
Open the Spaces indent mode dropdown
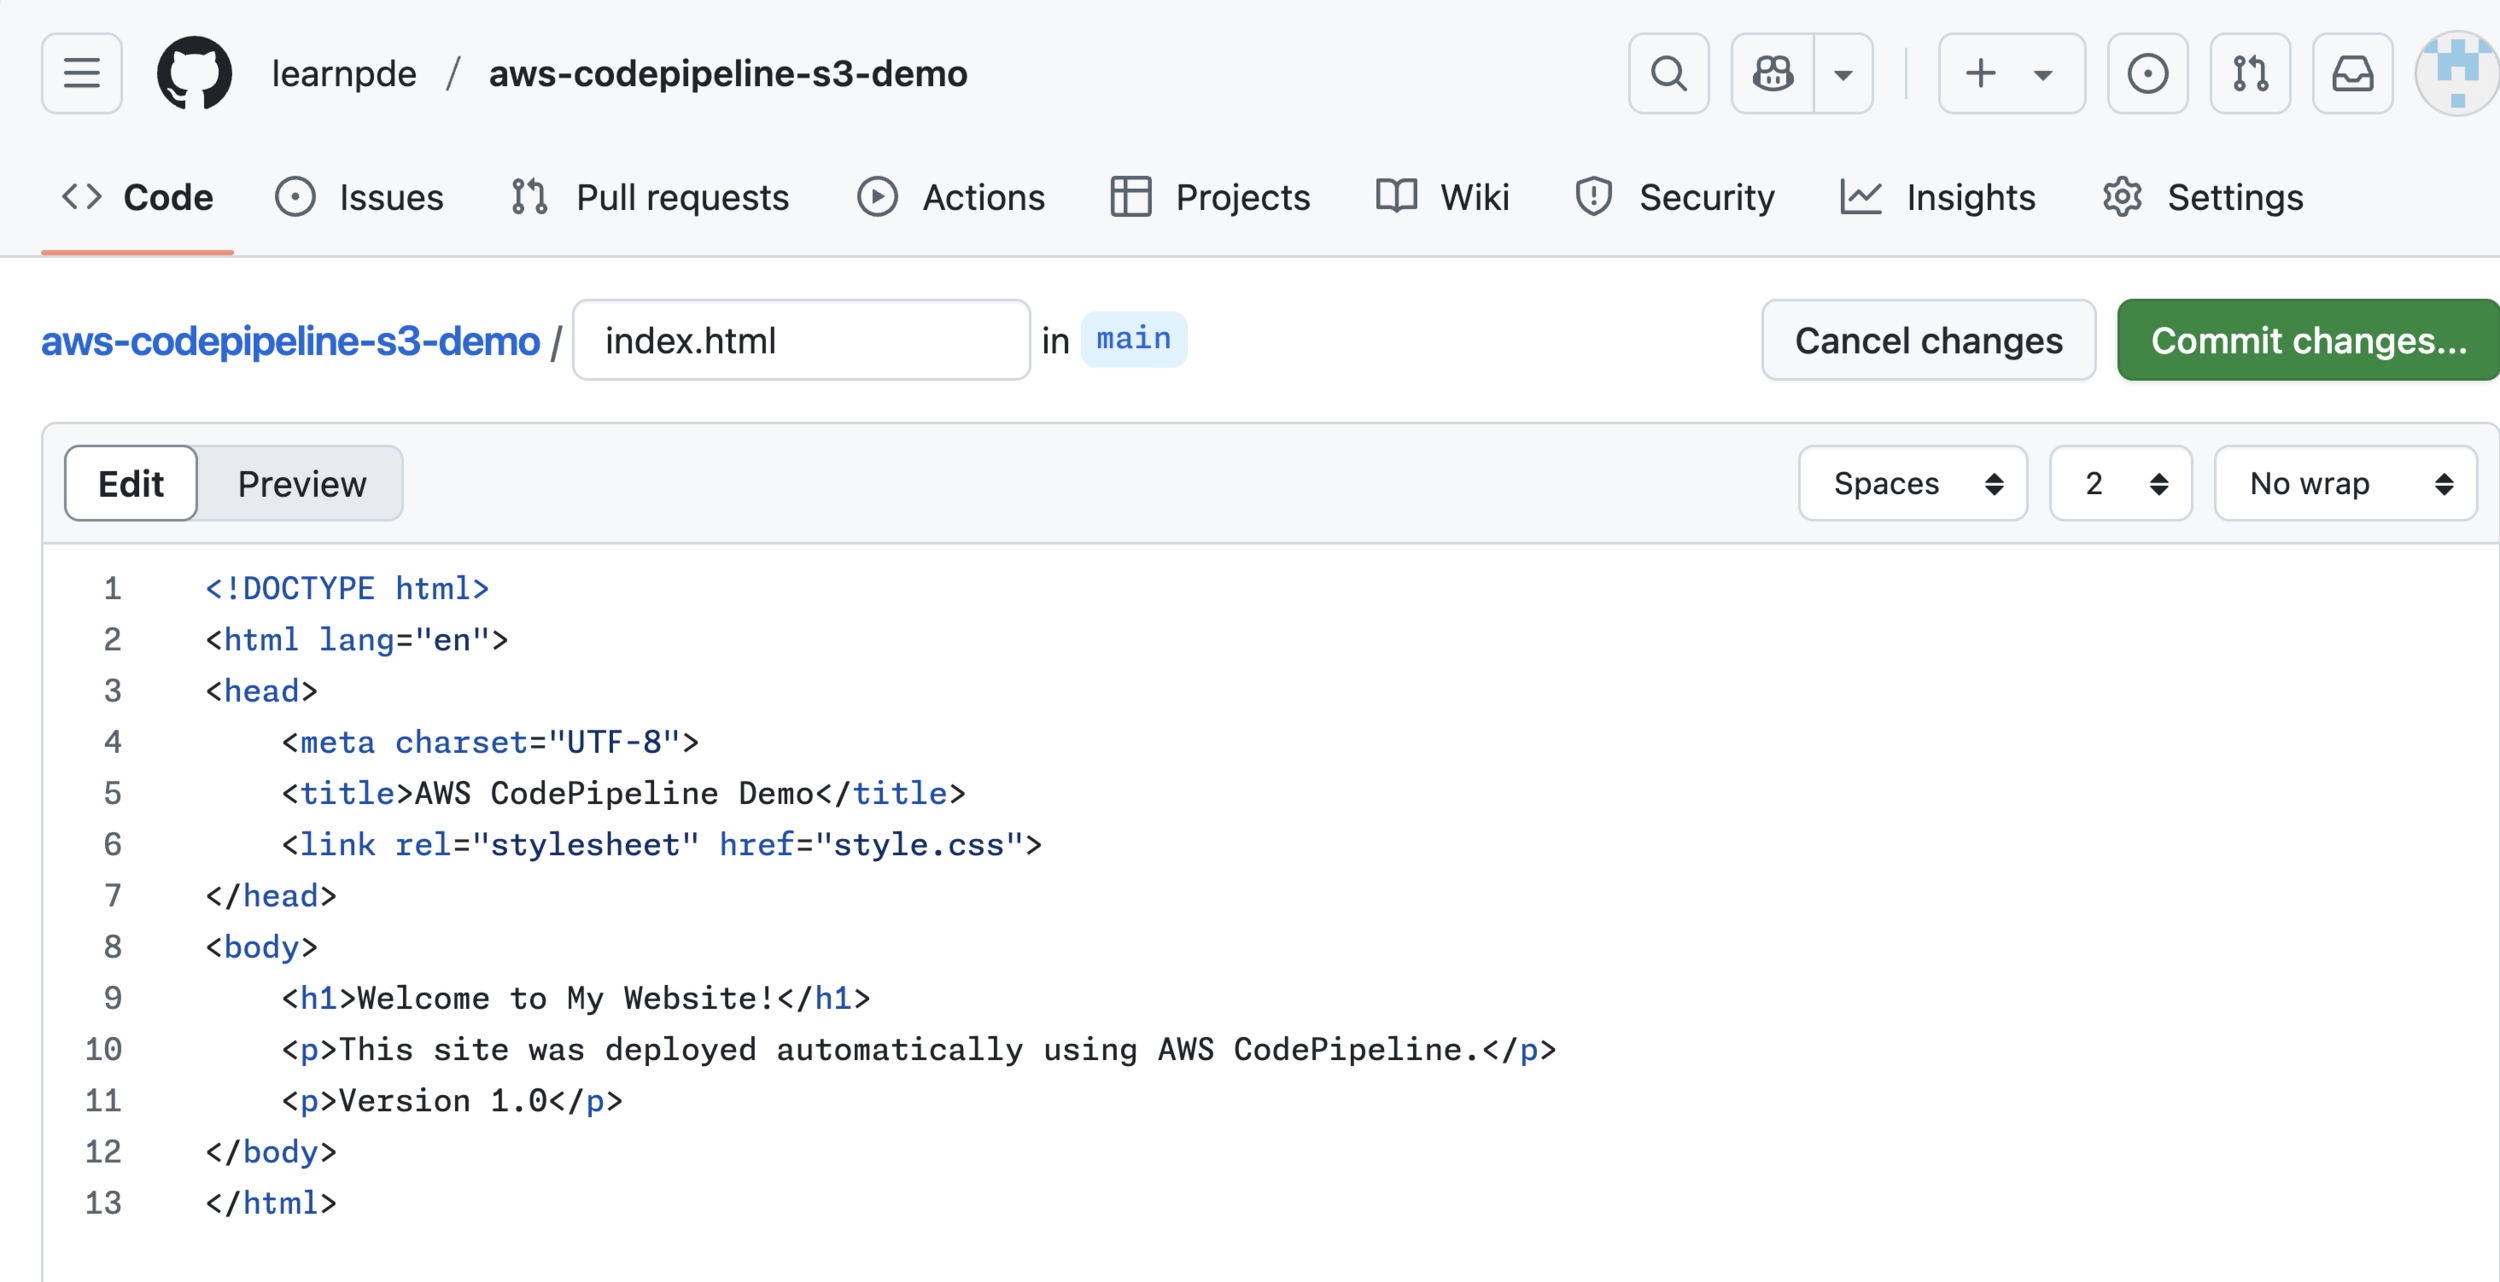tap(1912, 484)
